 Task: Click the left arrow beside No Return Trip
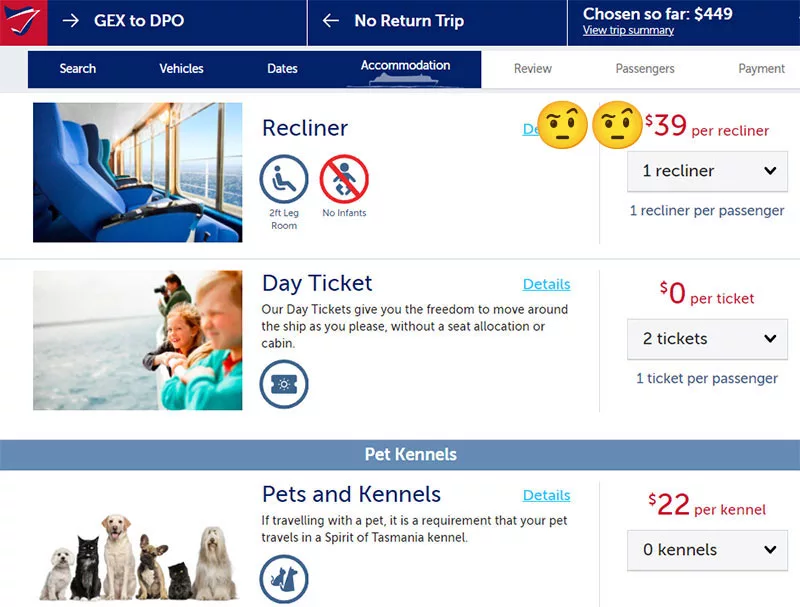click(331, 21)
